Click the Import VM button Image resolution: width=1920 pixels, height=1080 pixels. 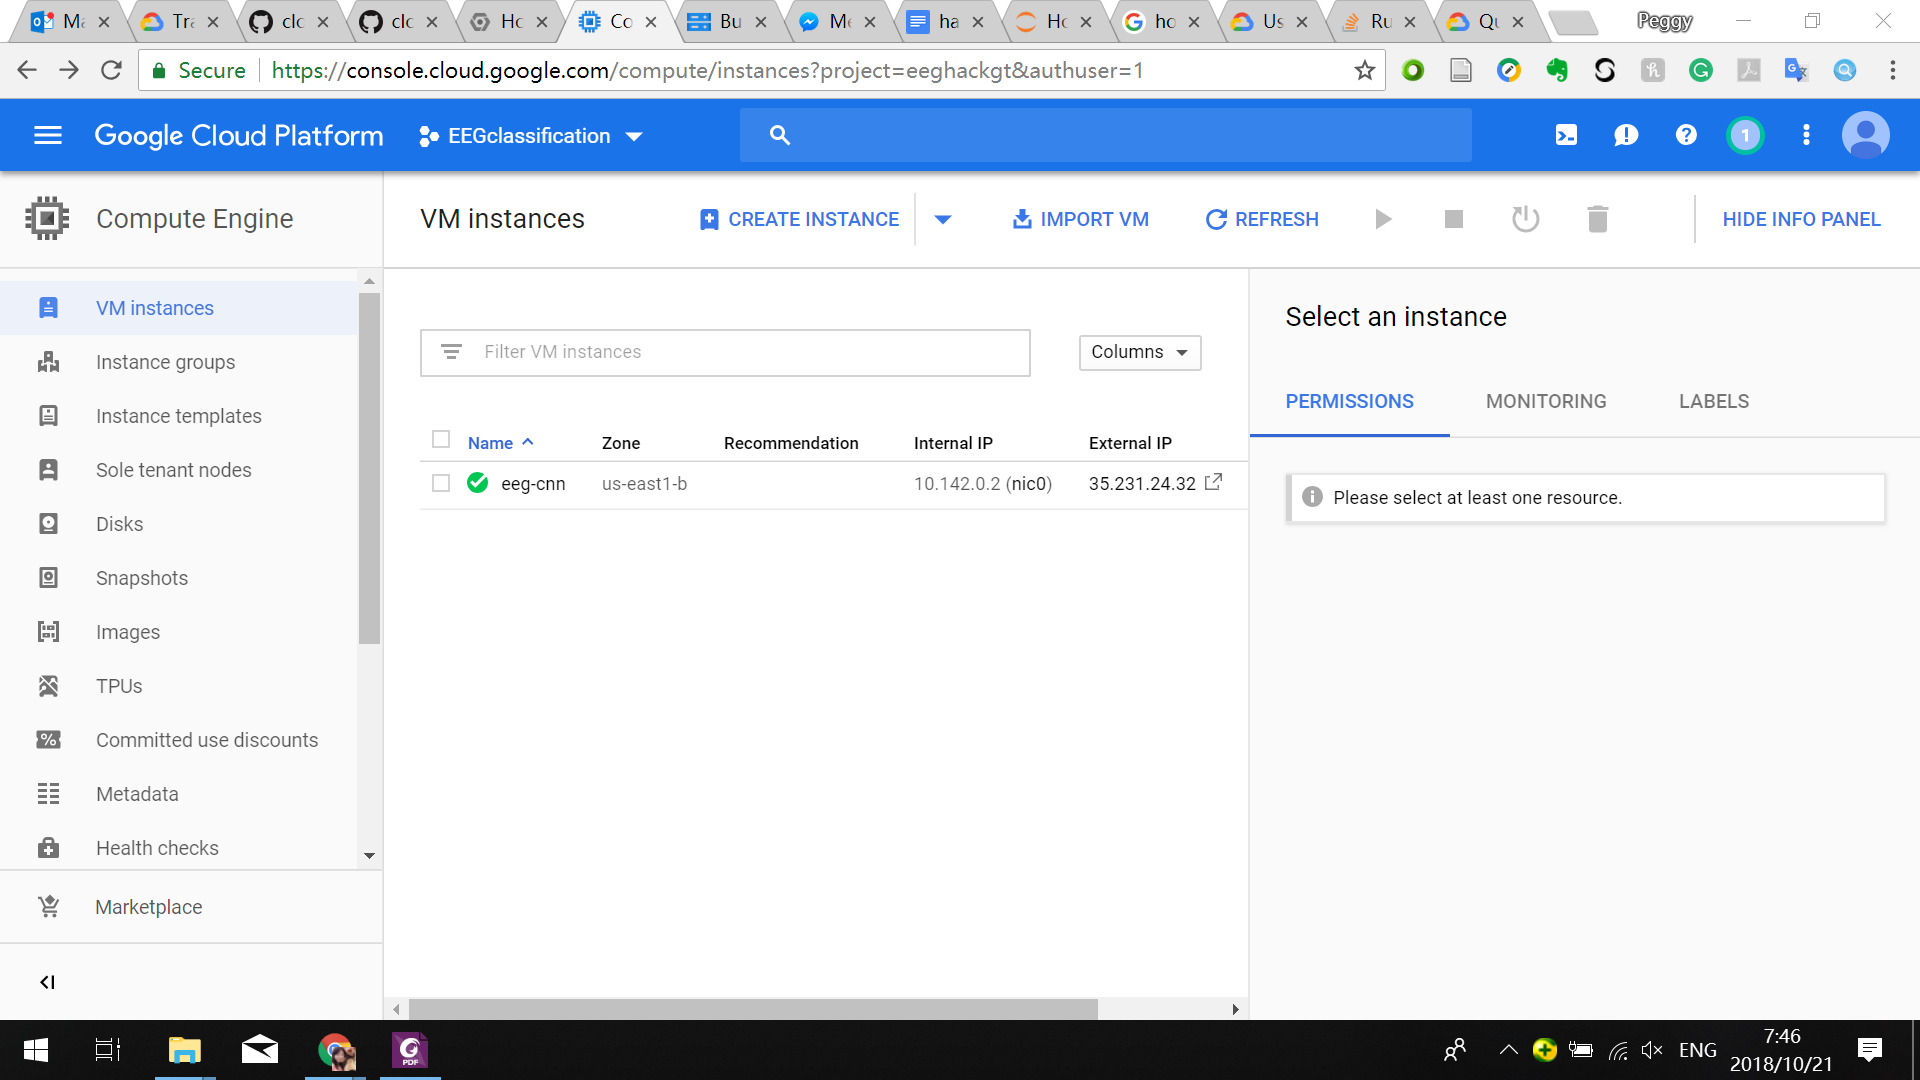click(1080, 219)
